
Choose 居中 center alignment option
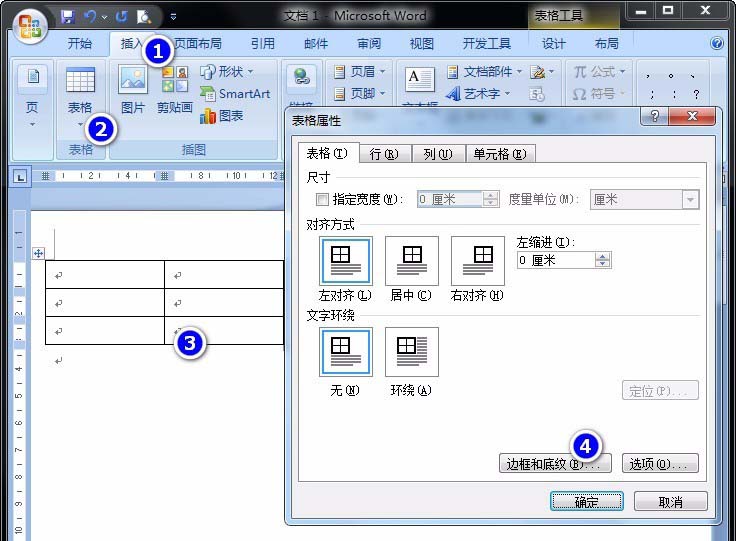pos(412,261)
